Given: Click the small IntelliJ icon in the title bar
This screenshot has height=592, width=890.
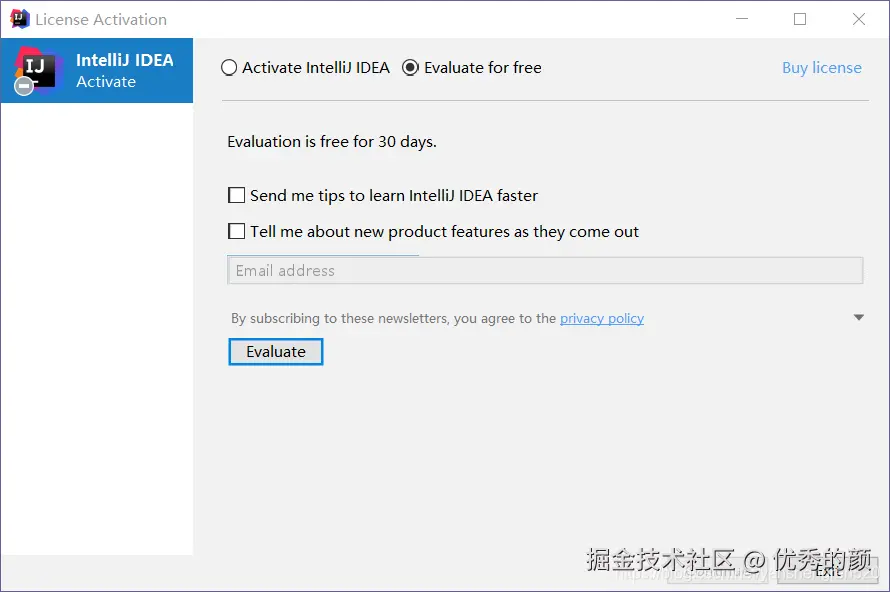Looking at the screenshot, I should 20,19.
